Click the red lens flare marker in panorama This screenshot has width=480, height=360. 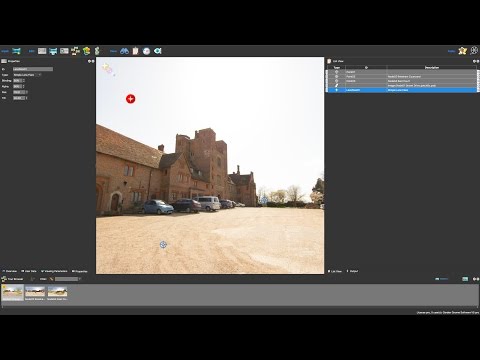[x=131, y=99]
